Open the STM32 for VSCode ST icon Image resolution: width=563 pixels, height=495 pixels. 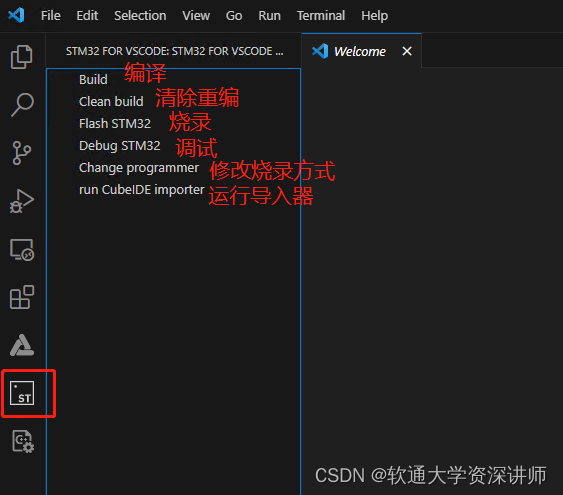point(22,393)
